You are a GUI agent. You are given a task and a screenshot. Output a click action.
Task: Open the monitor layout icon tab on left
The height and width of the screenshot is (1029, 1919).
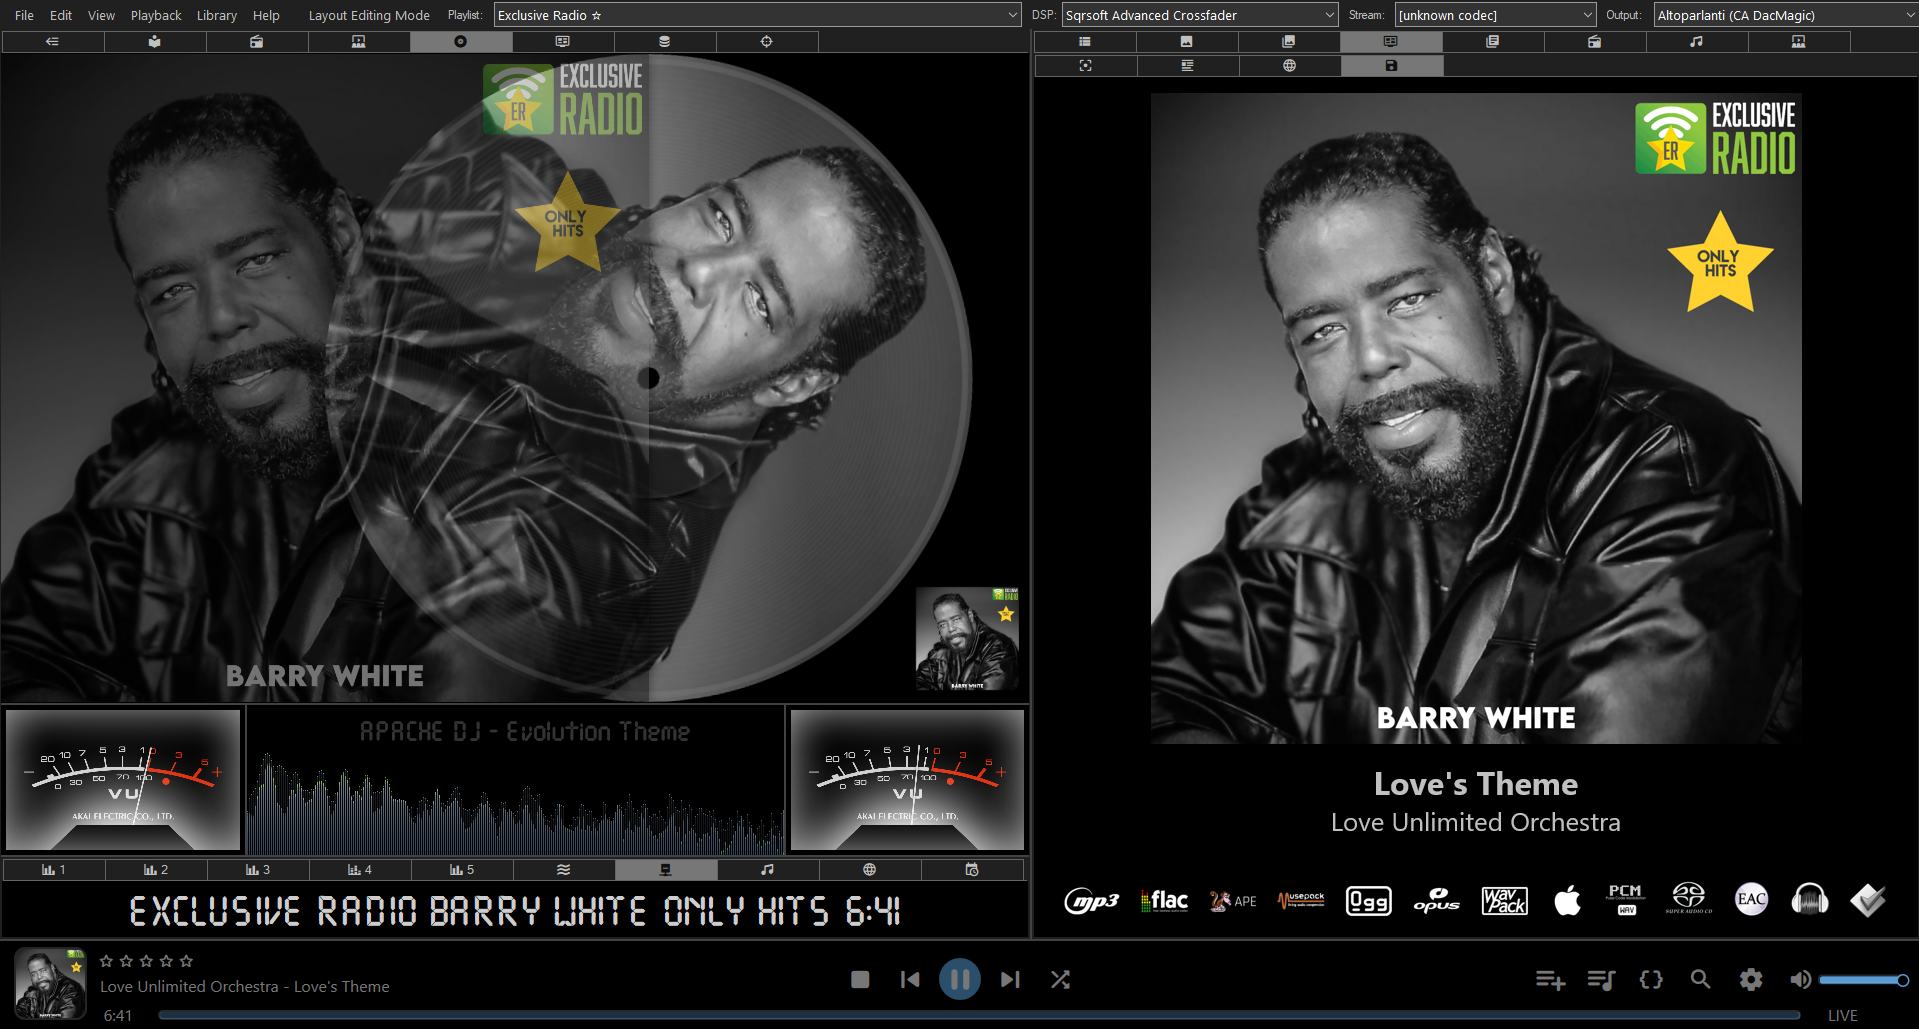tap(563, 42)
